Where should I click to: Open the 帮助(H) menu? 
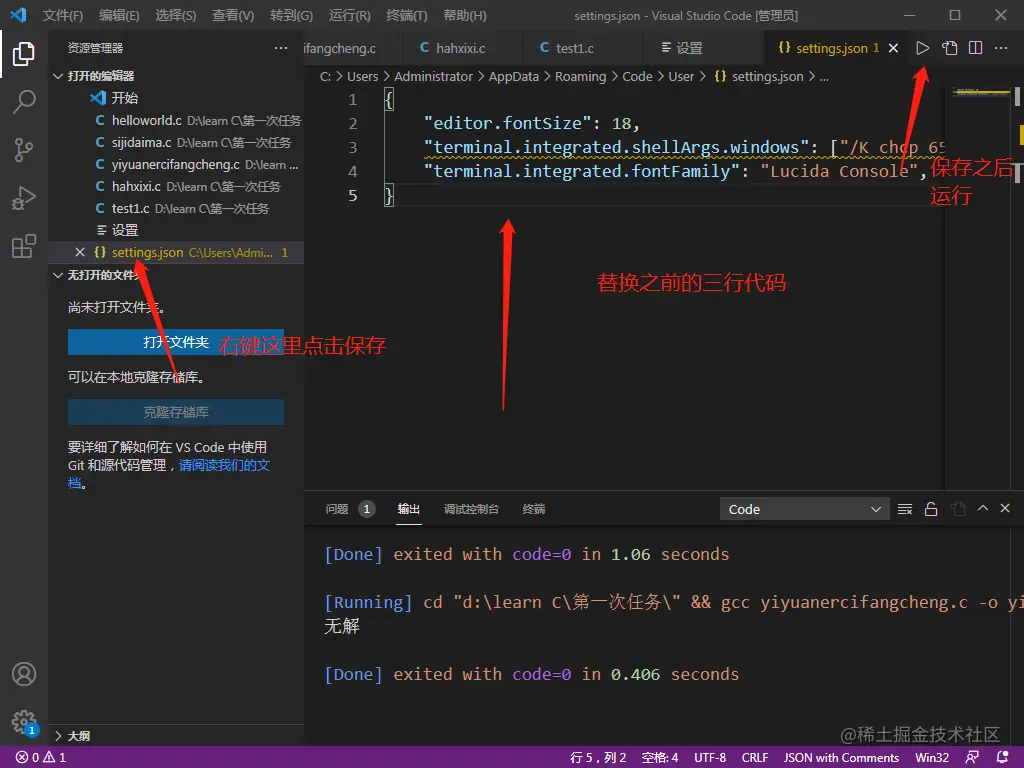[x=464, y=15]
